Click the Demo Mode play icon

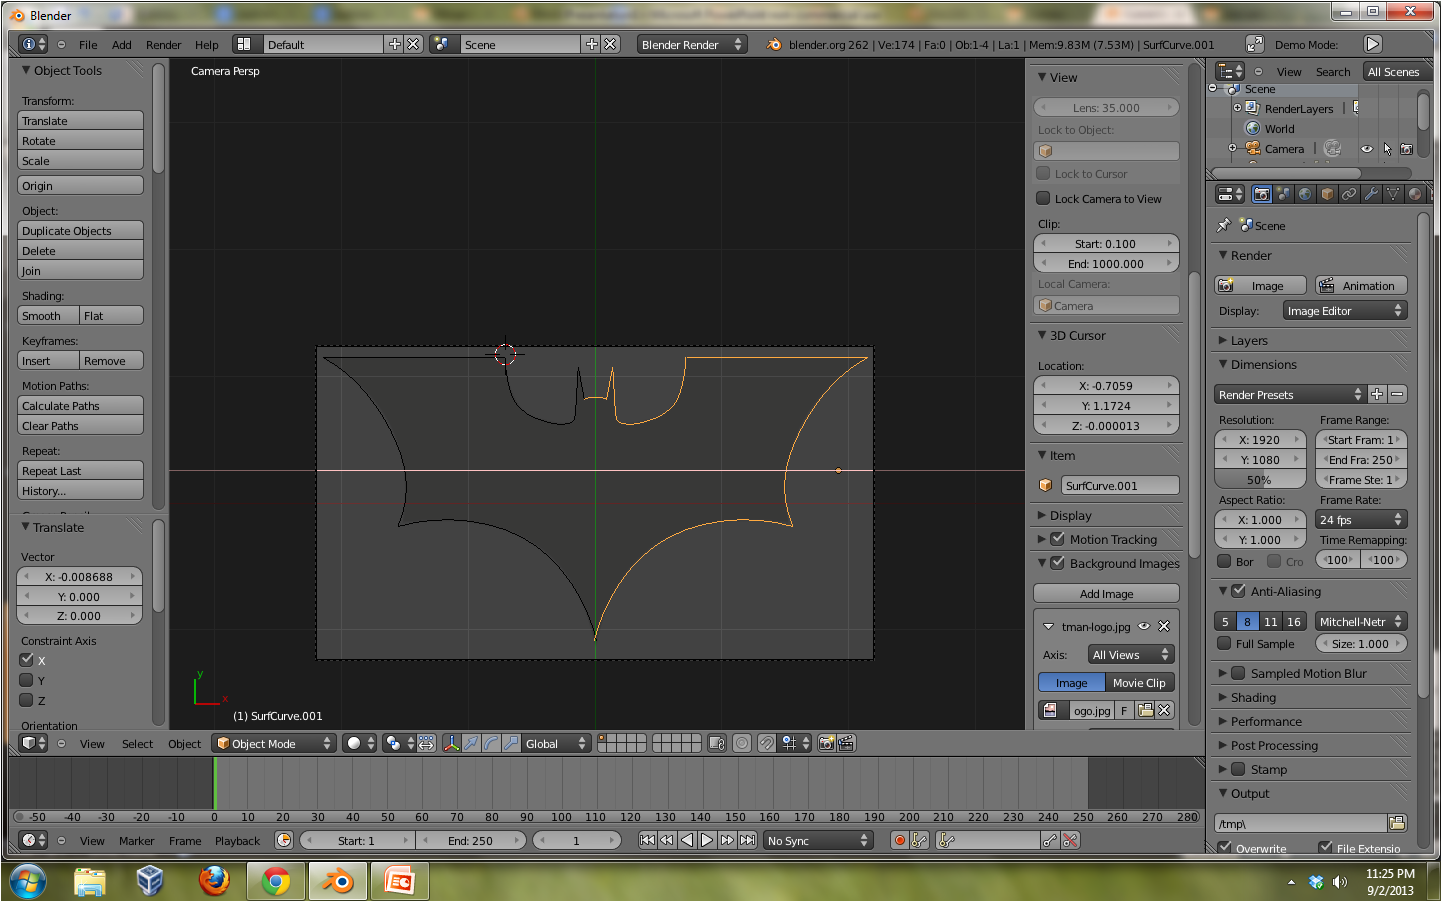pos(1373,44)
